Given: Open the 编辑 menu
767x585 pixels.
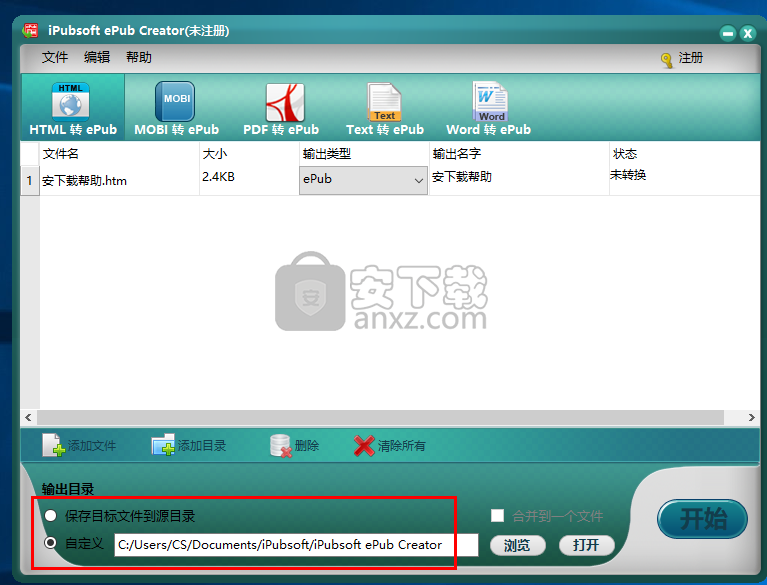Looking at the screenshot, I should (x=97, y=57).
